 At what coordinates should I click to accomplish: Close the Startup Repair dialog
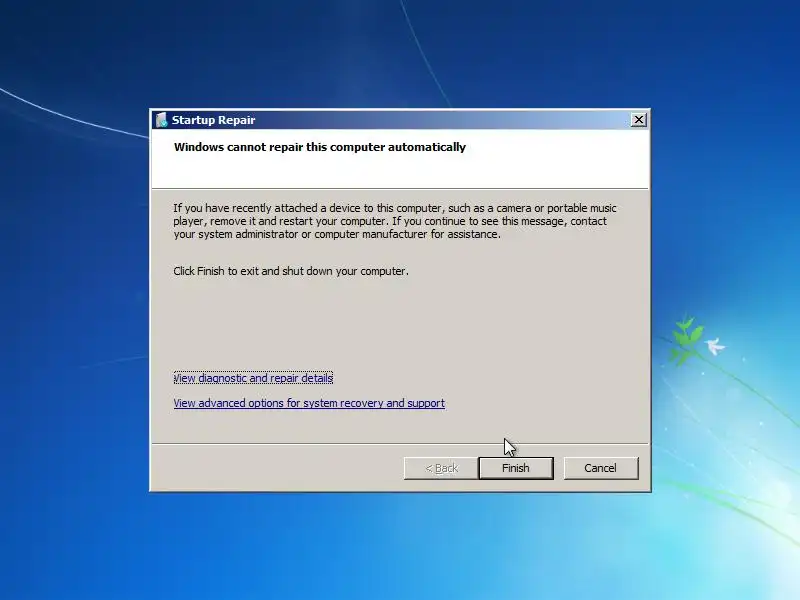coord(638,120)
